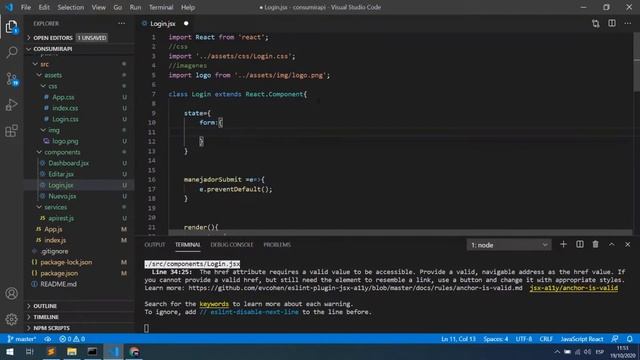Viewport: 640px width, 360px height.
Task: Switch to the Problems tab
Action: (277, 244)
